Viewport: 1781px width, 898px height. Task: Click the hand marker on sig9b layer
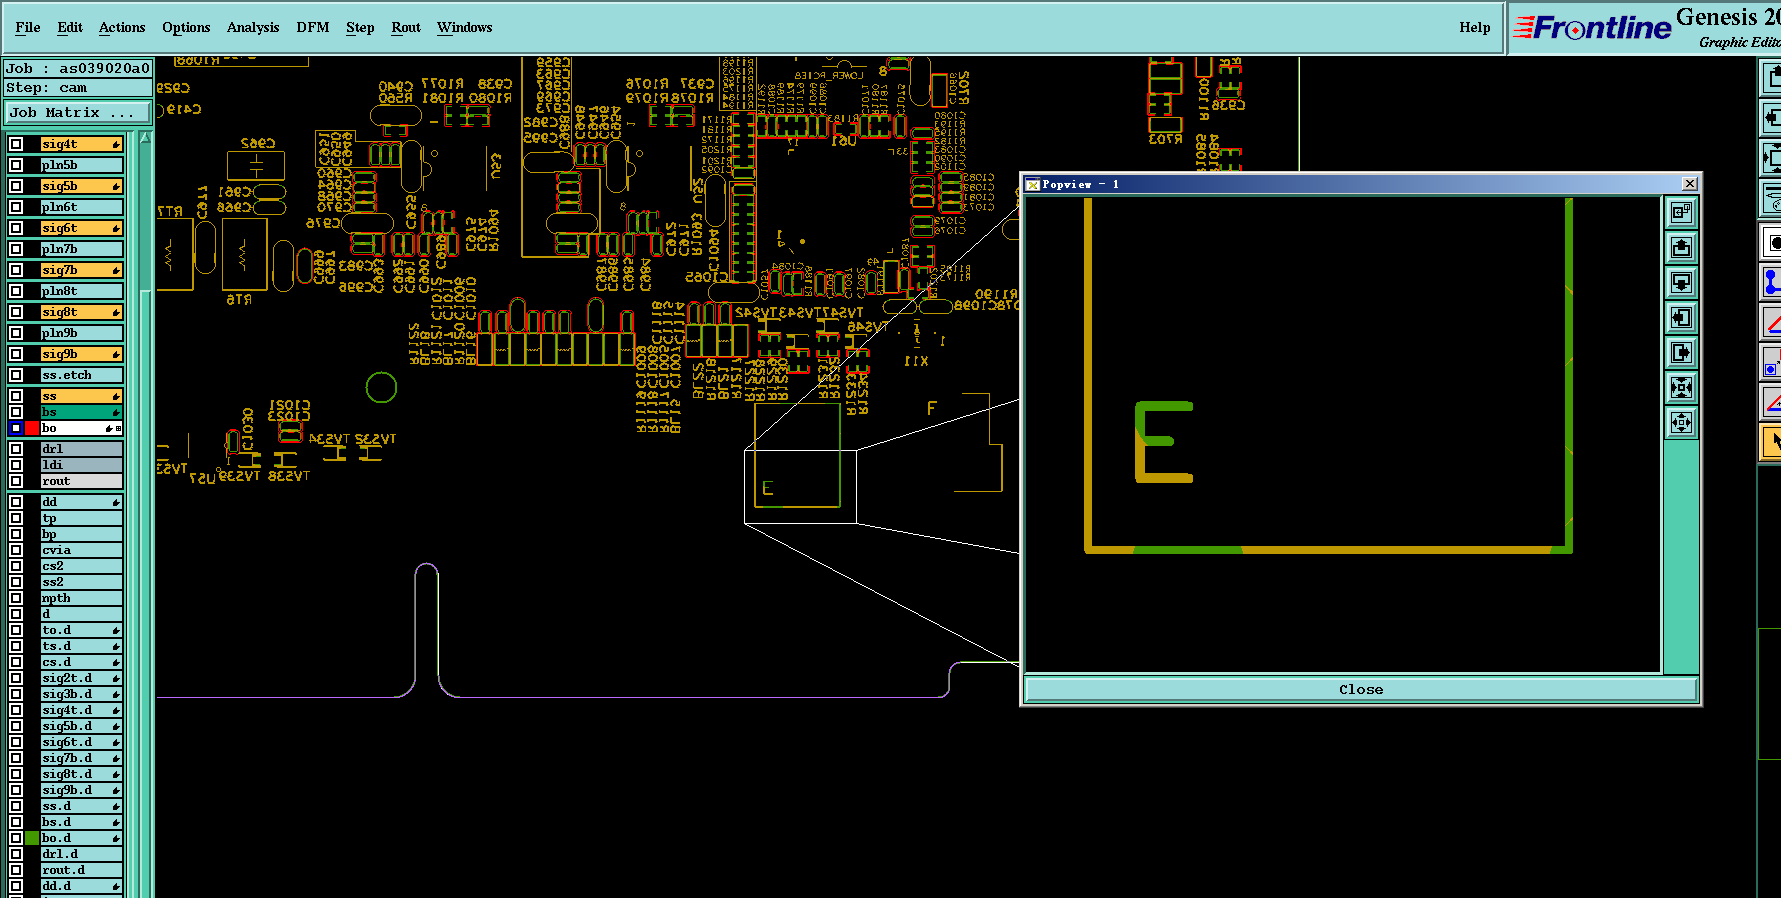click(116, 355)
